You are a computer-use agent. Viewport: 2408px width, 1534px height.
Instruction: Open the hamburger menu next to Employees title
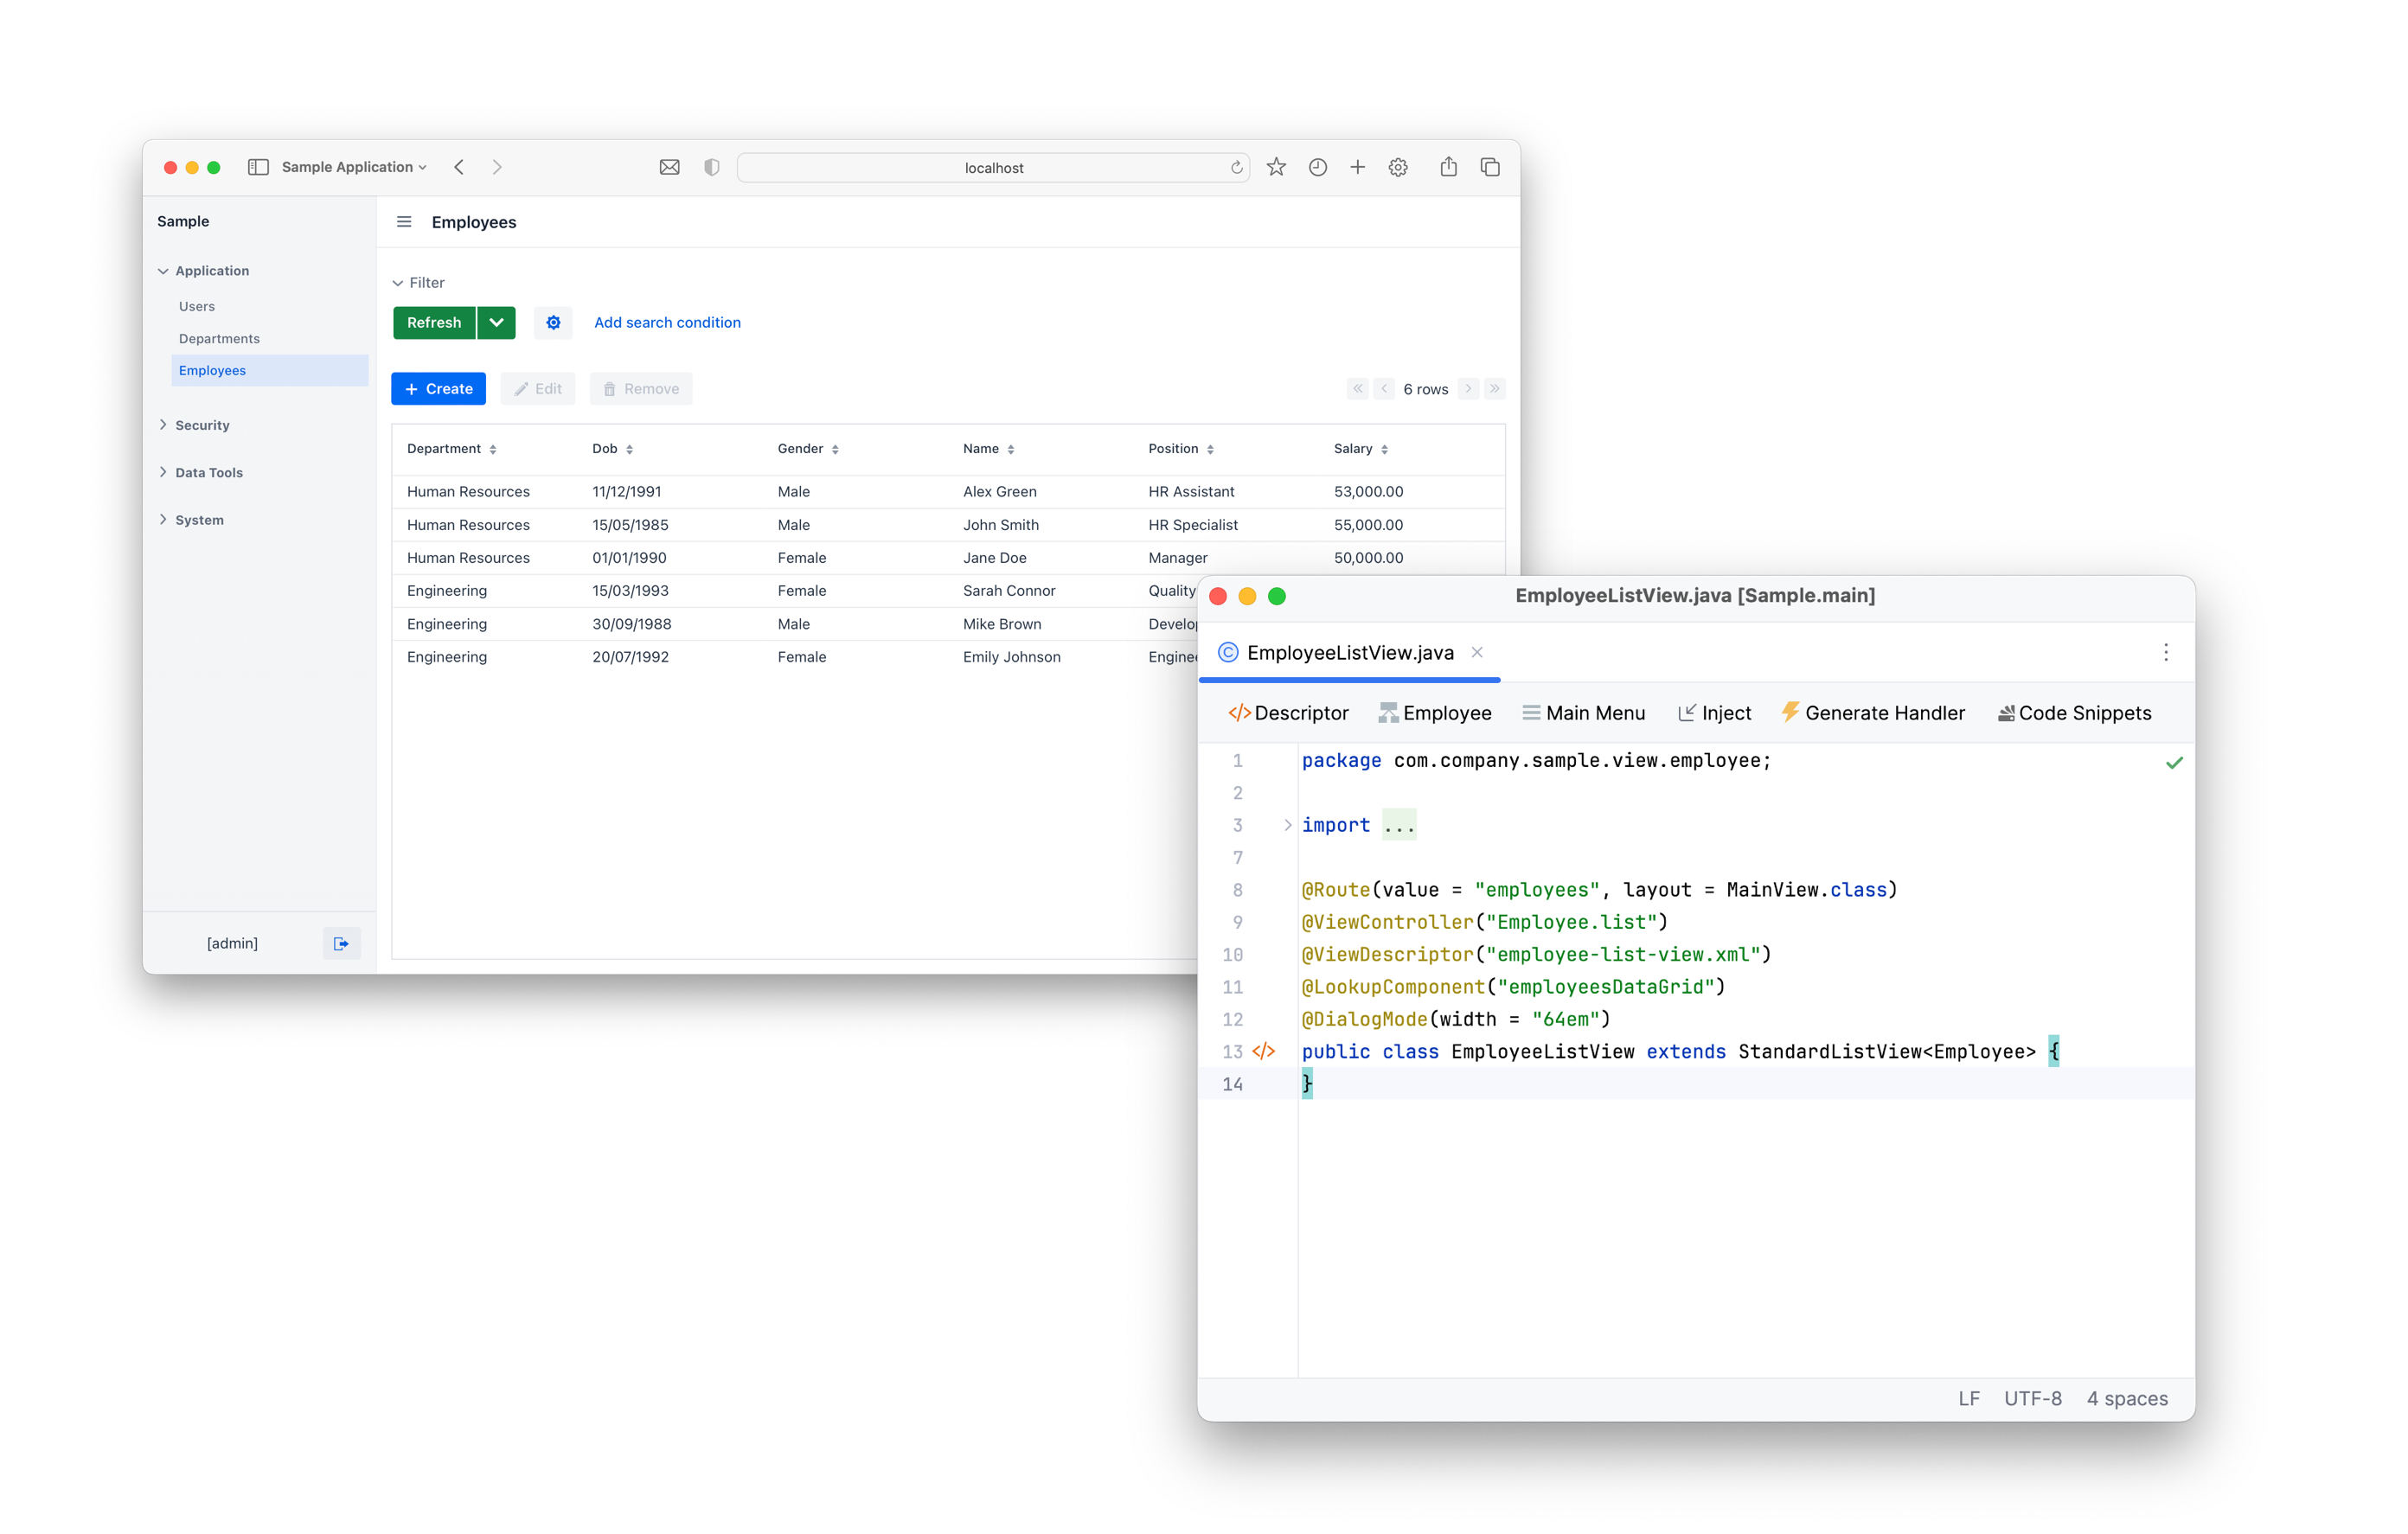[404, 222]
